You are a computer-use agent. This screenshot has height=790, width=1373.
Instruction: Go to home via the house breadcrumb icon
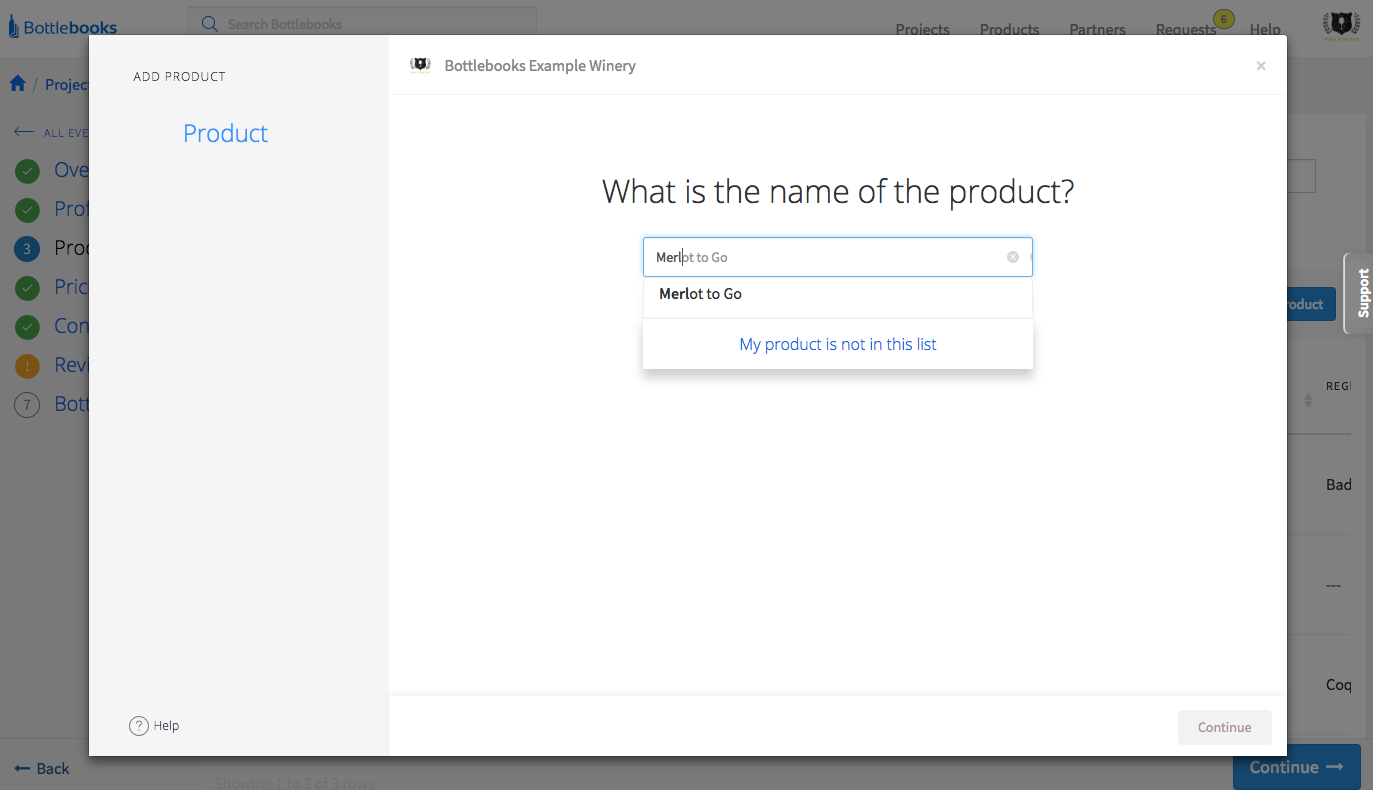pos(18,84)
